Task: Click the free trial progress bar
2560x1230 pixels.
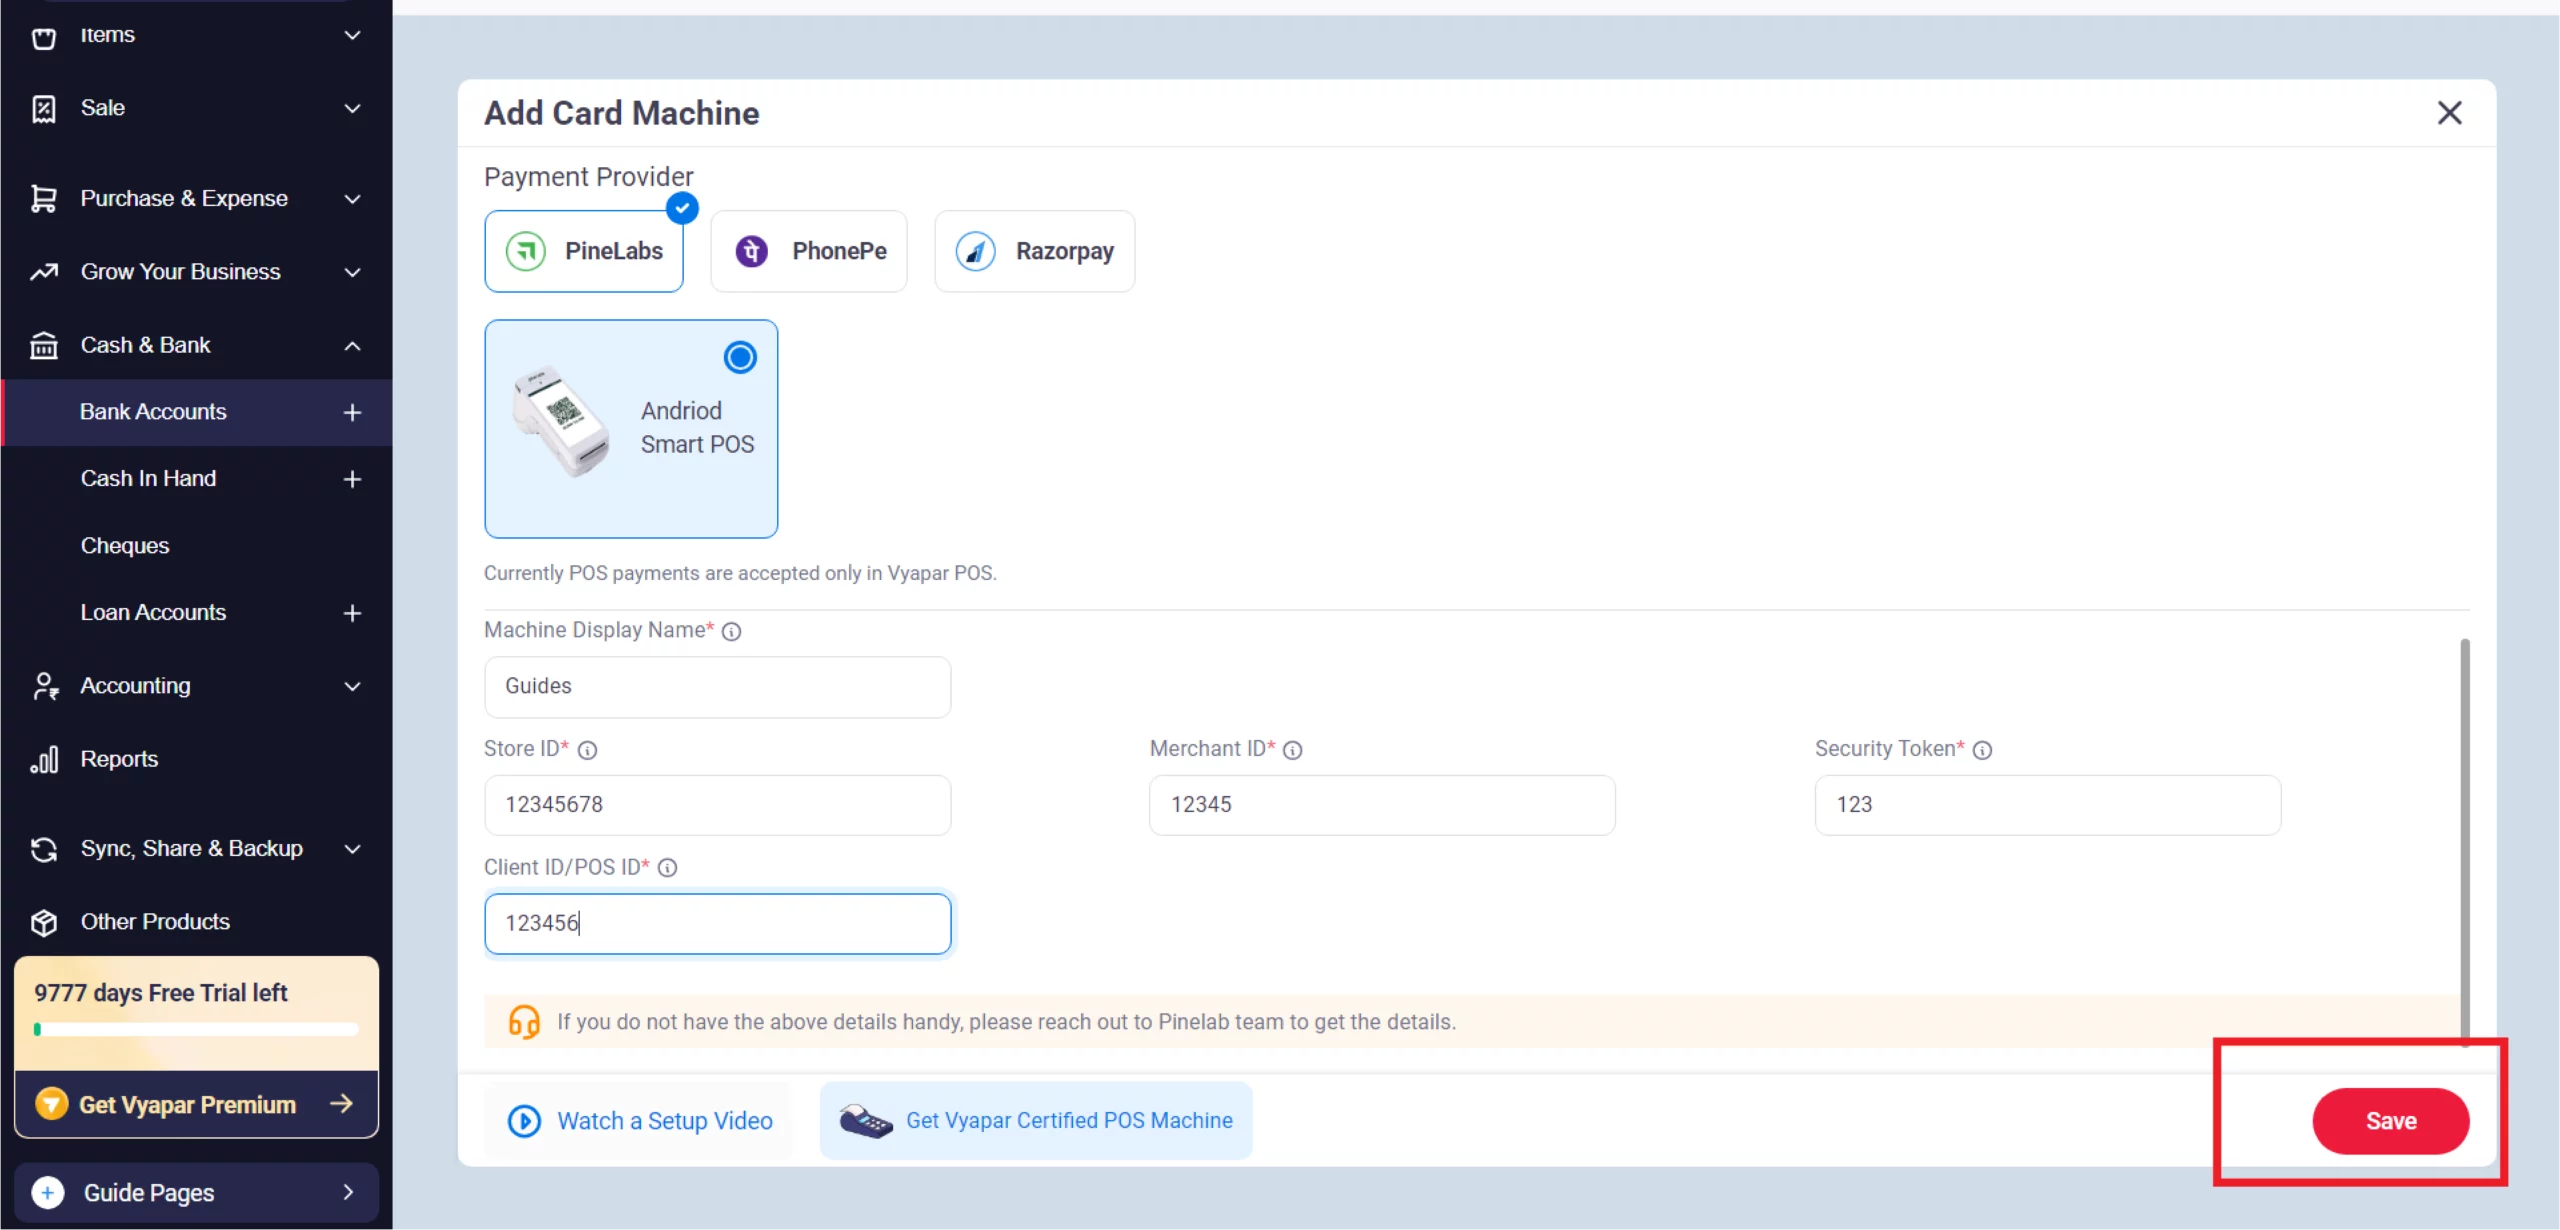Action: (x=196, y=1029)
